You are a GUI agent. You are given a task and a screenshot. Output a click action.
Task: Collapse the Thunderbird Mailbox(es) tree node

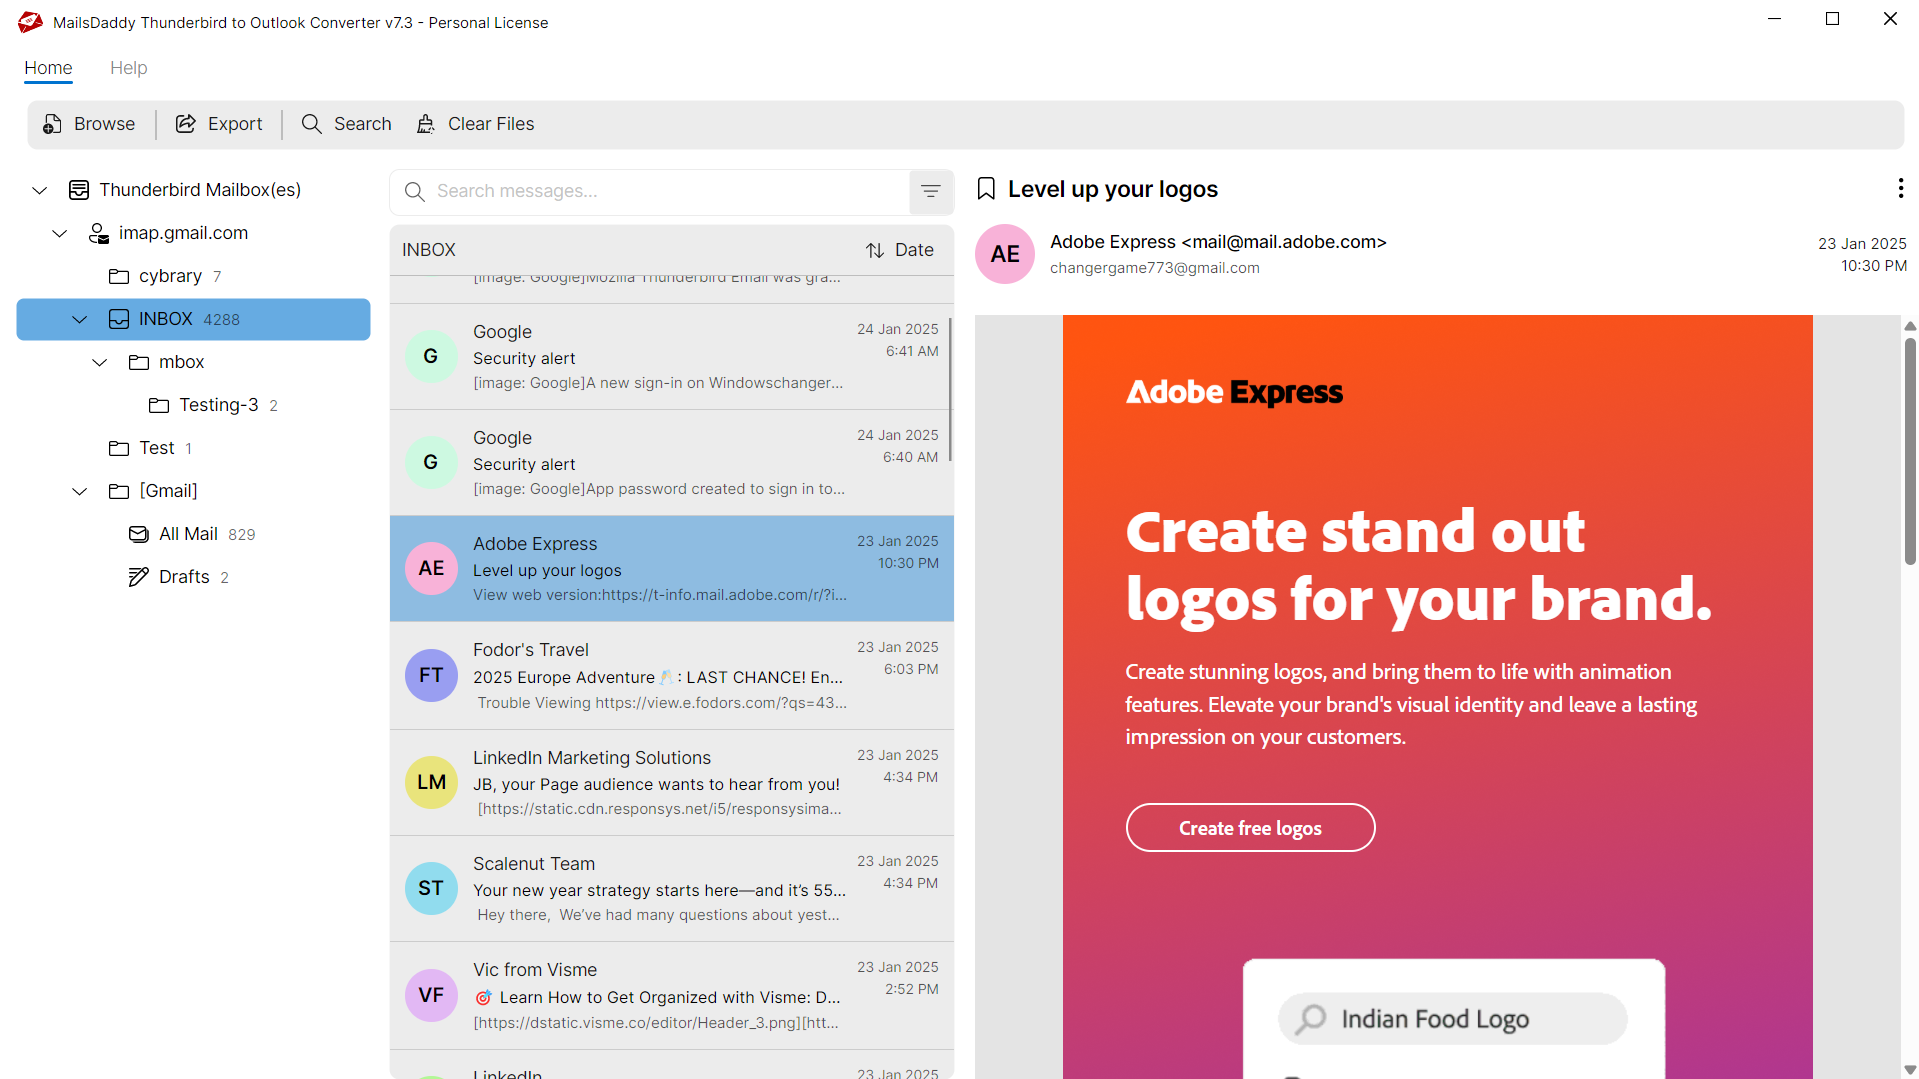40,190
